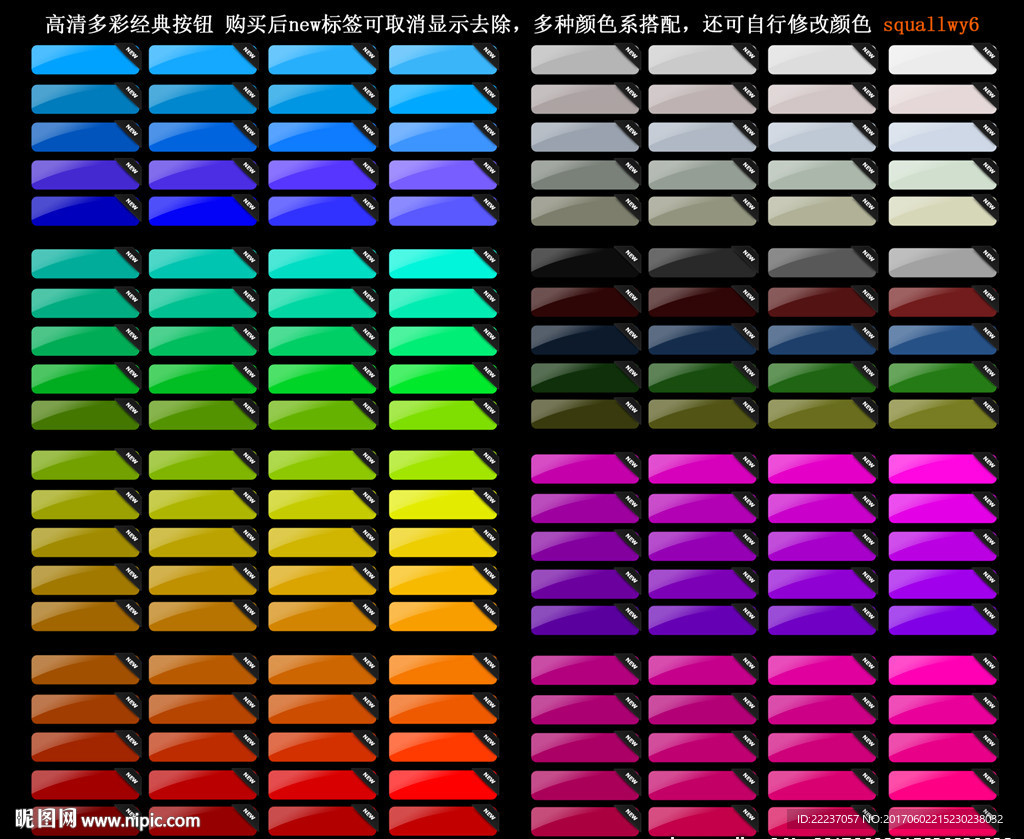Choose the brightest cyan glossy button

pos(443,264)
